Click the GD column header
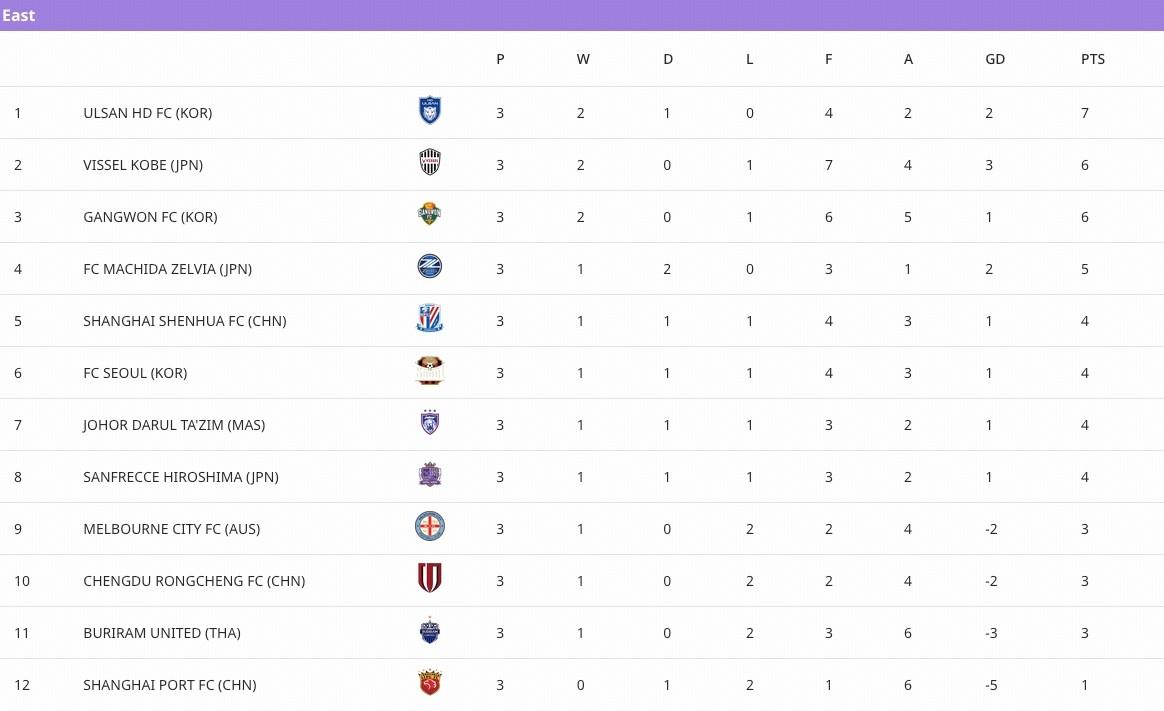 click(x=995, y=59)
